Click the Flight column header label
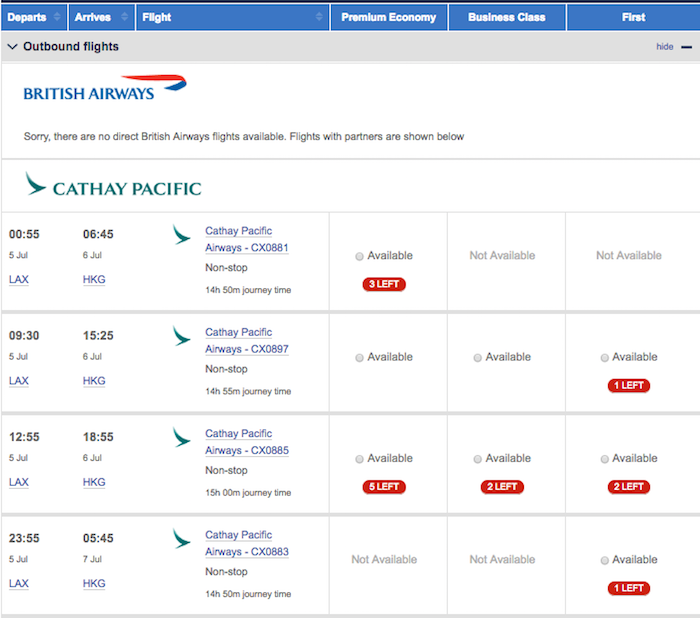This screenshot has width=700, height=618. click(157, 17)
